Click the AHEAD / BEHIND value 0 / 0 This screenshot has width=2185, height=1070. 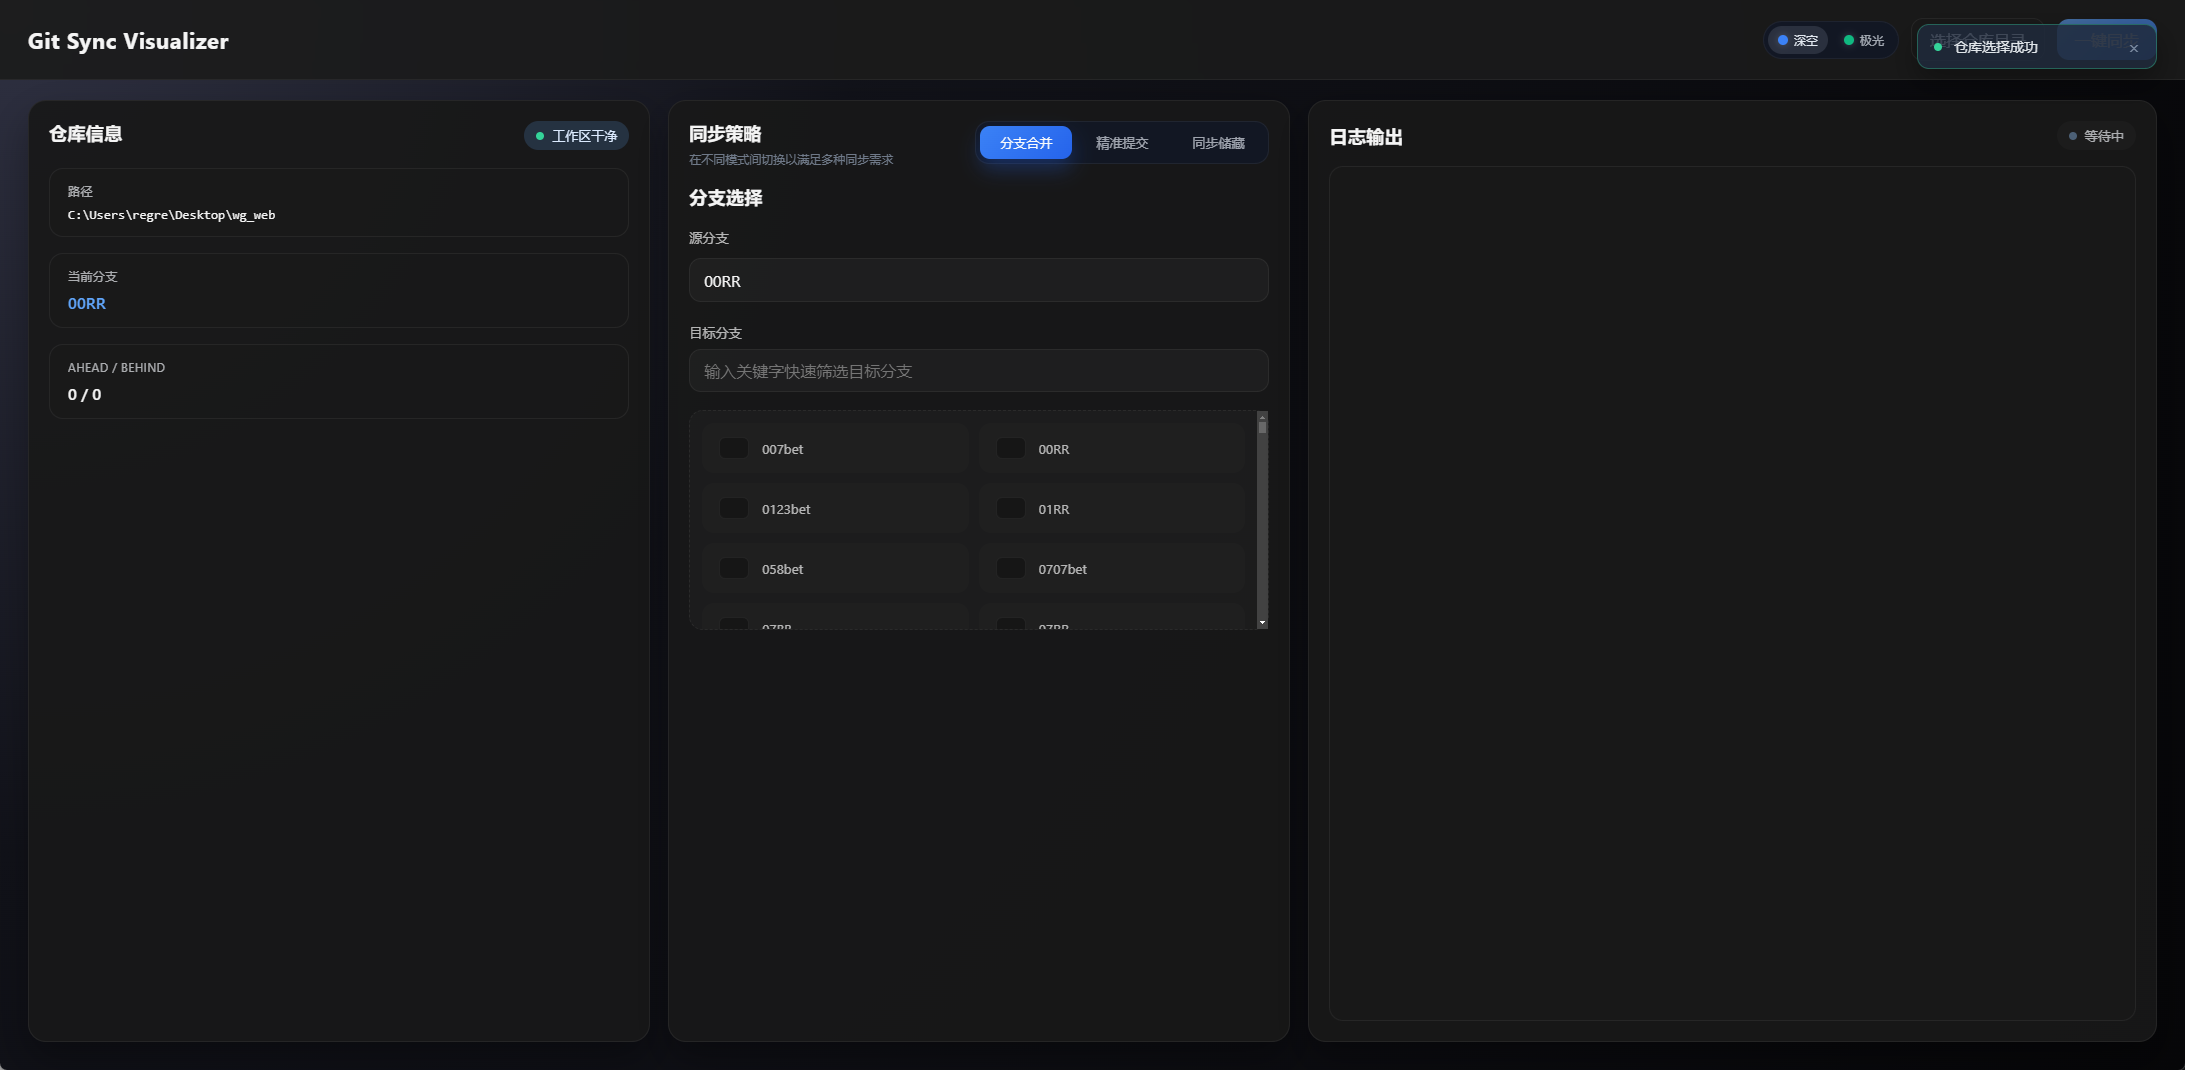pos(84,395)
